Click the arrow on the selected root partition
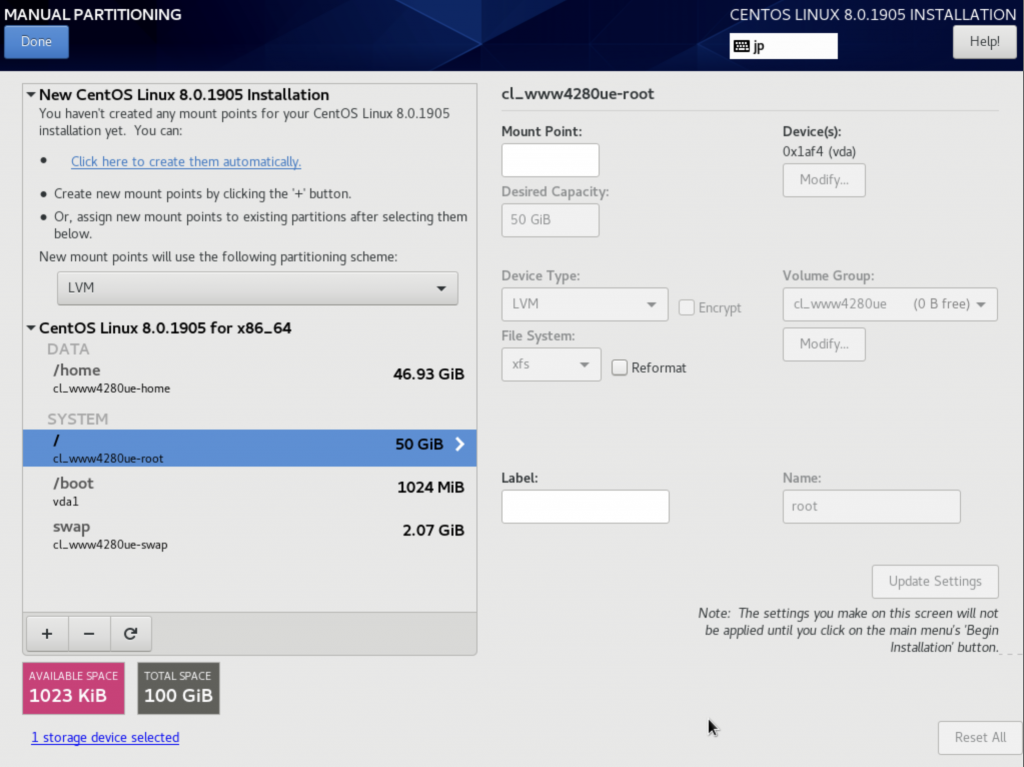Image resolution: width=1024 pixels, height=767 pixels. point(460,445)
